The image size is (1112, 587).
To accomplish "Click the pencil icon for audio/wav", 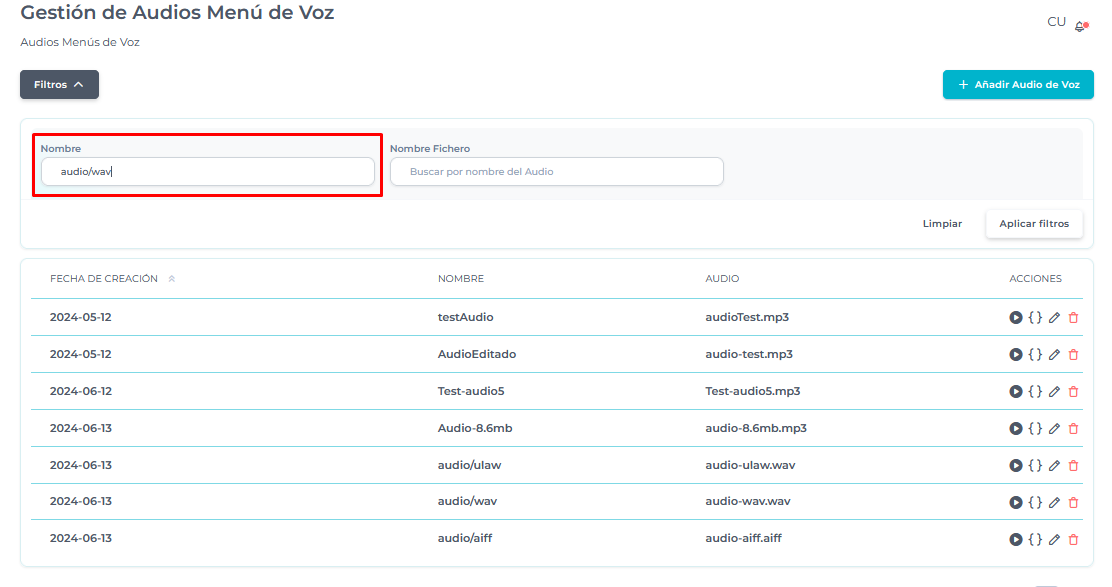I will (x=1054, y=502).
